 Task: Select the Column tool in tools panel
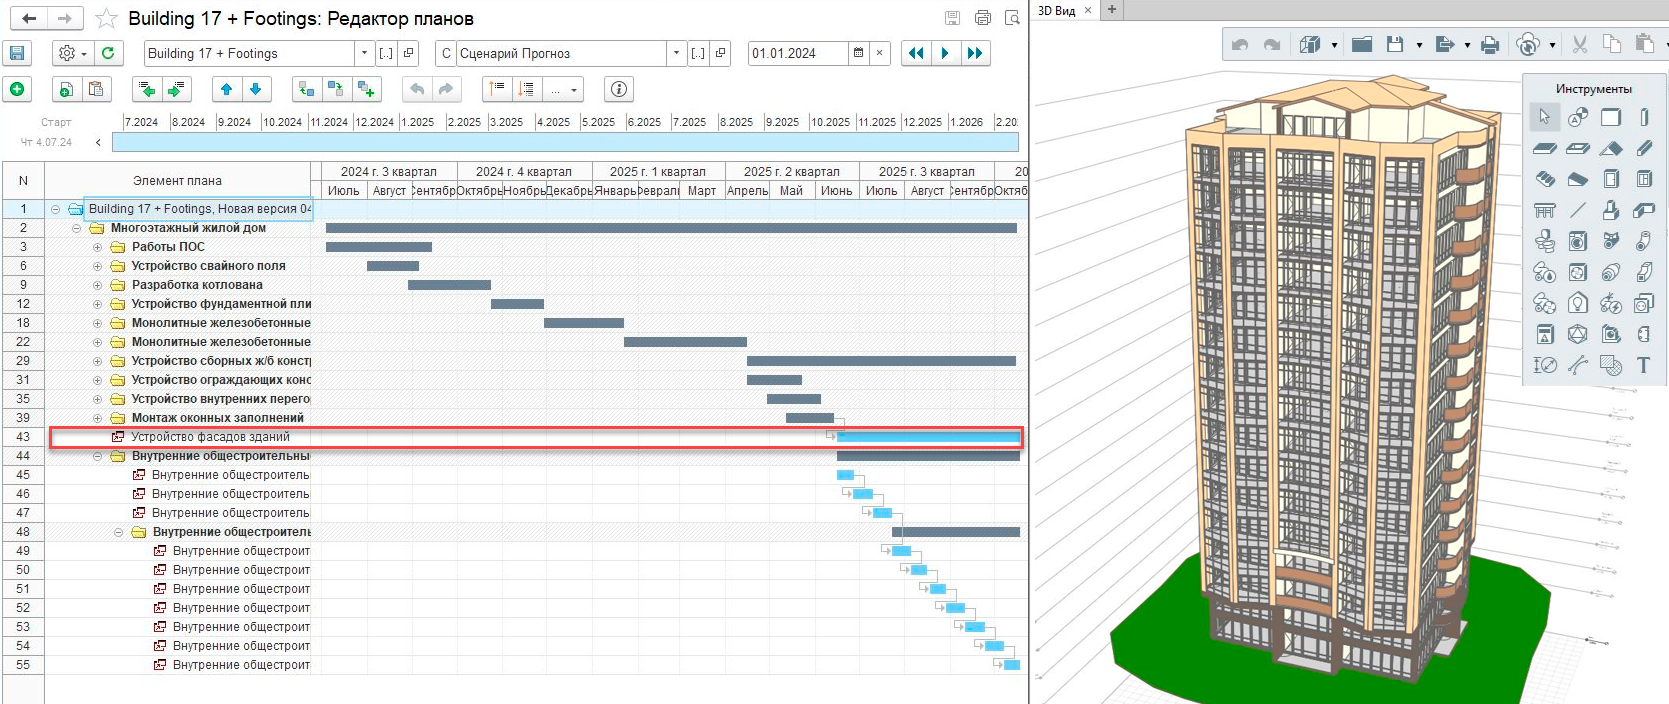(1643, 118)
